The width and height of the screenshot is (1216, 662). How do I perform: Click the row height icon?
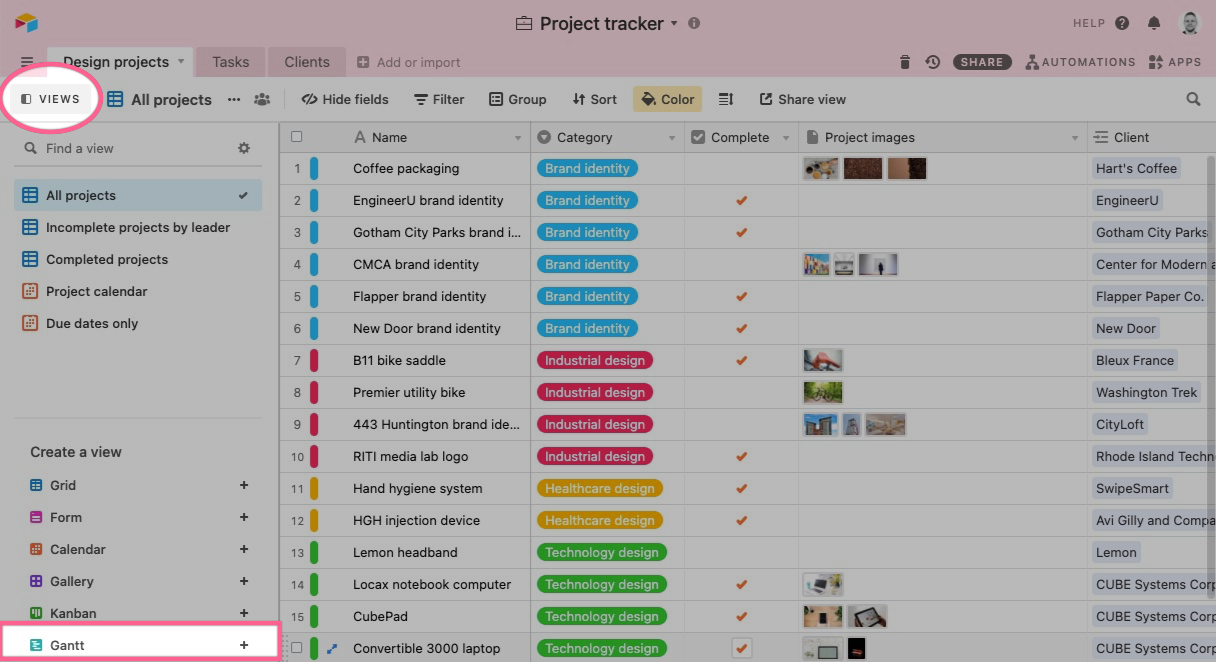pos(726,99)
